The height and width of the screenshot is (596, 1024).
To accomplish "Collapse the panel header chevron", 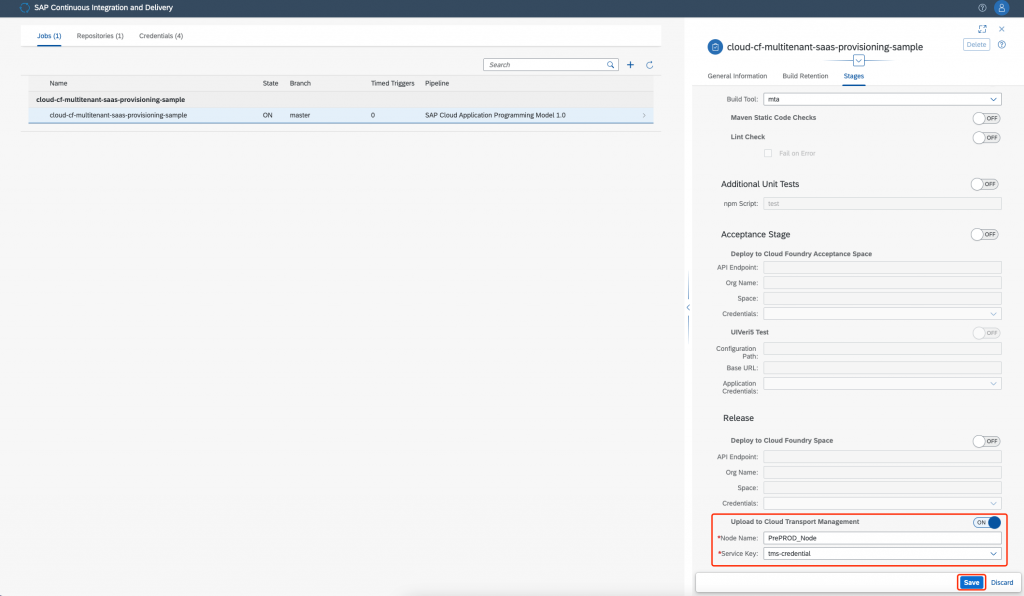I will tap(859, 61).
